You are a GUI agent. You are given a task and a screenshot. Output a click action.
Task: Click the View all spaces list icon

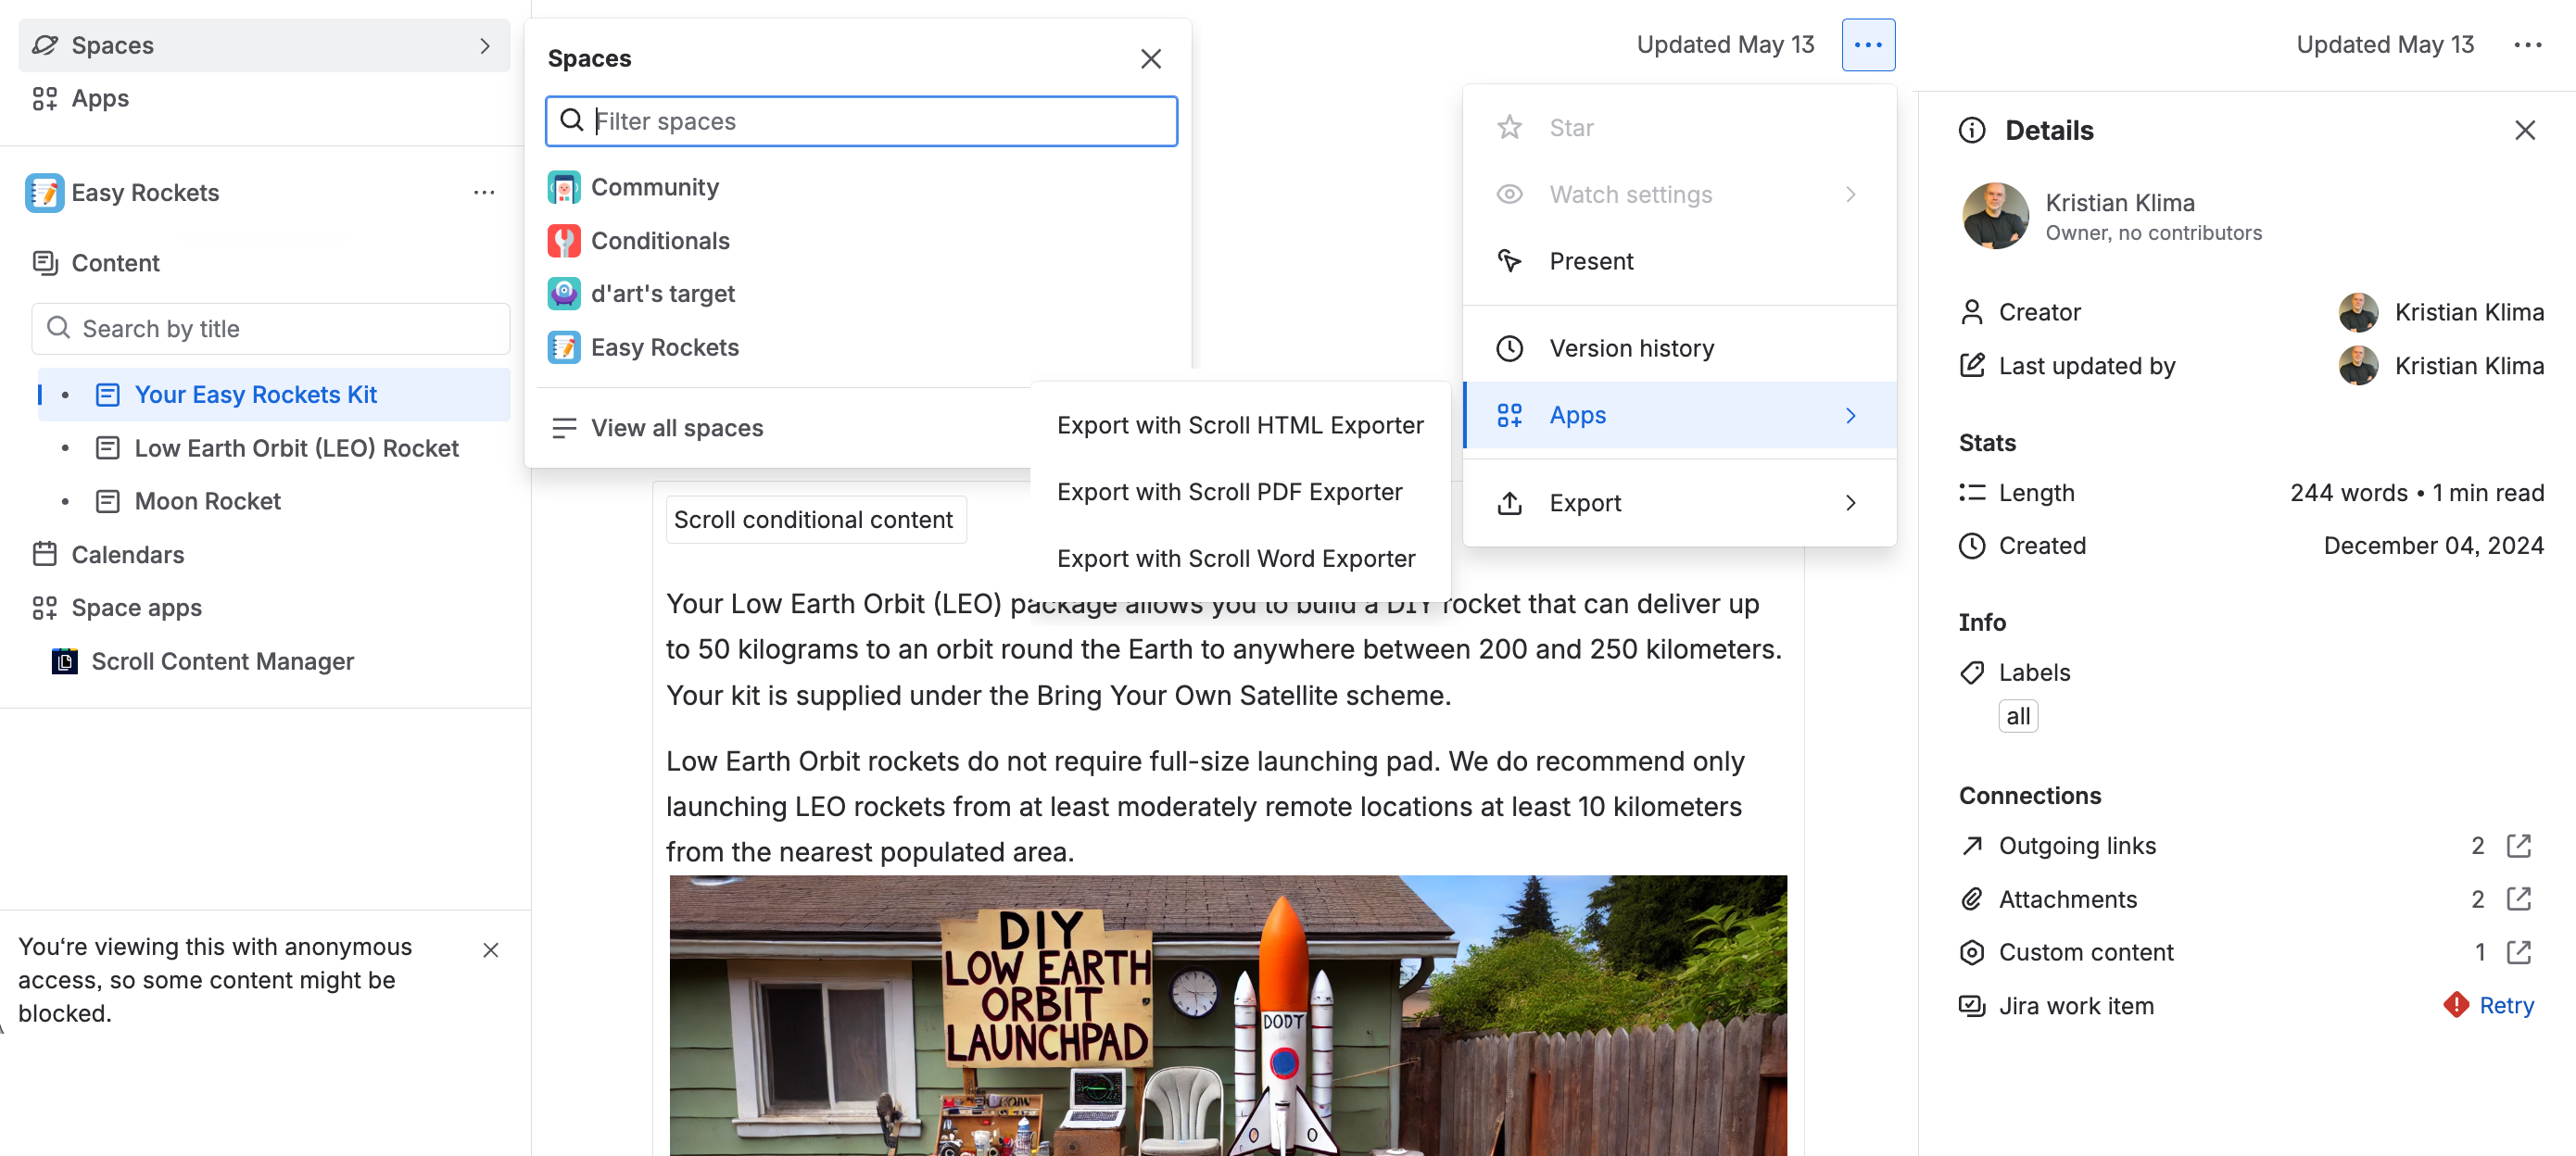564,428
